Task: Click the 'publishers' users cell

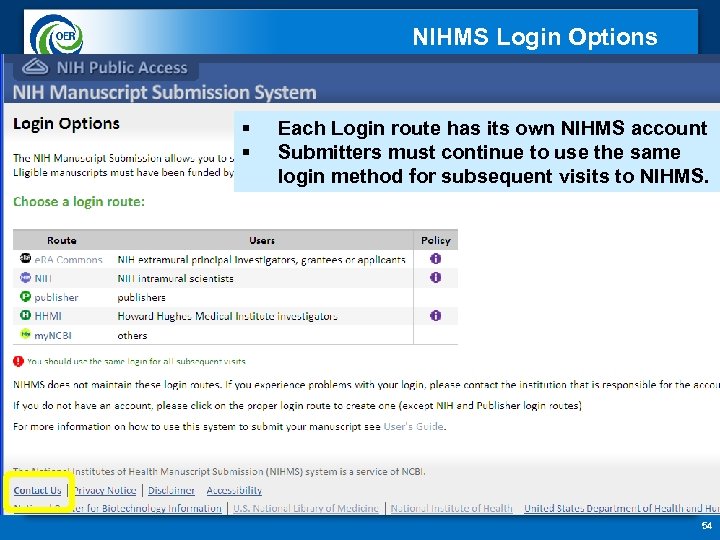Action: [141, 298]
